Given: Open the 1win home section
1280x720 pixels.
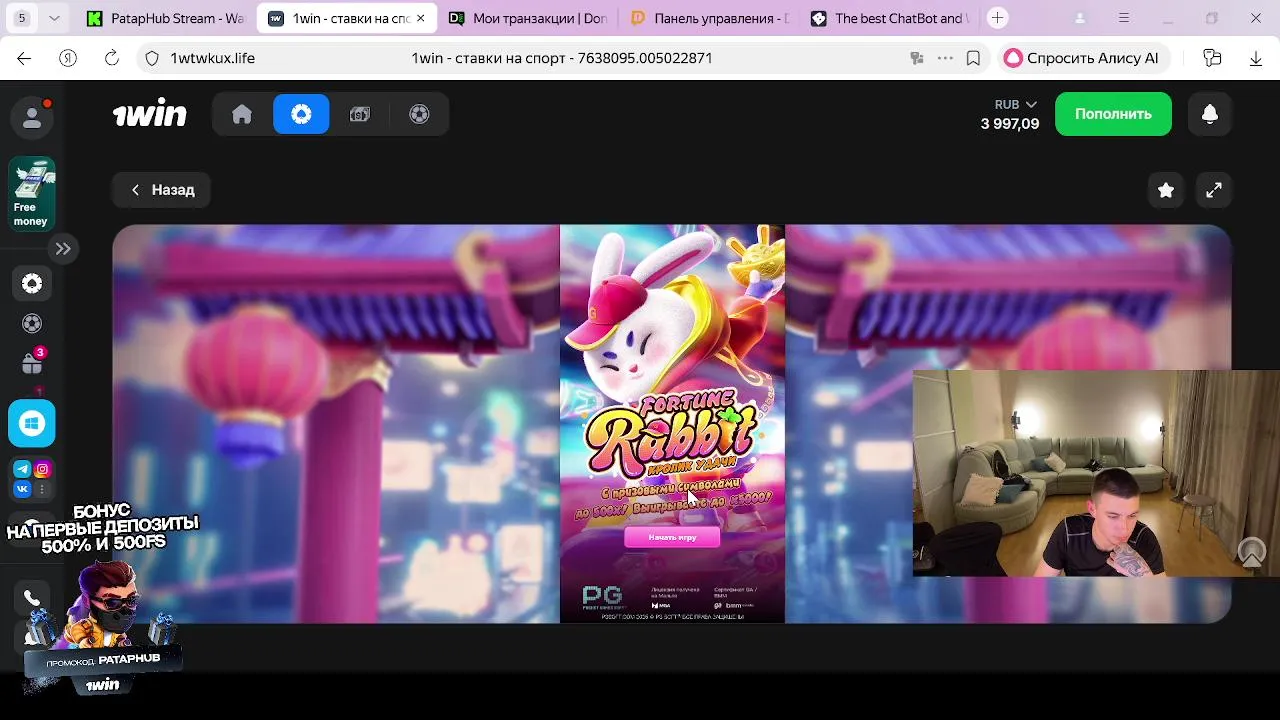Looking at the screenshot, I should tap(242, 114).
